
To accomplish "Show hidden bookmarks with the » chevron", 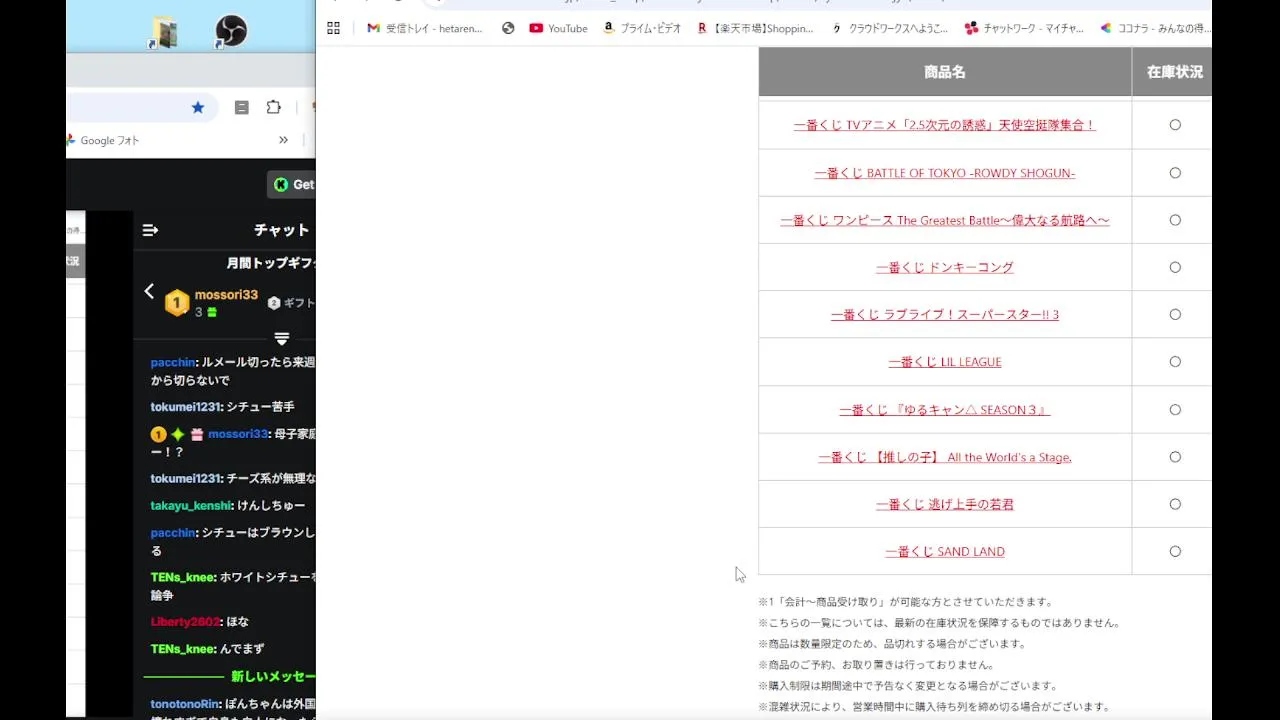I will 283,140.
